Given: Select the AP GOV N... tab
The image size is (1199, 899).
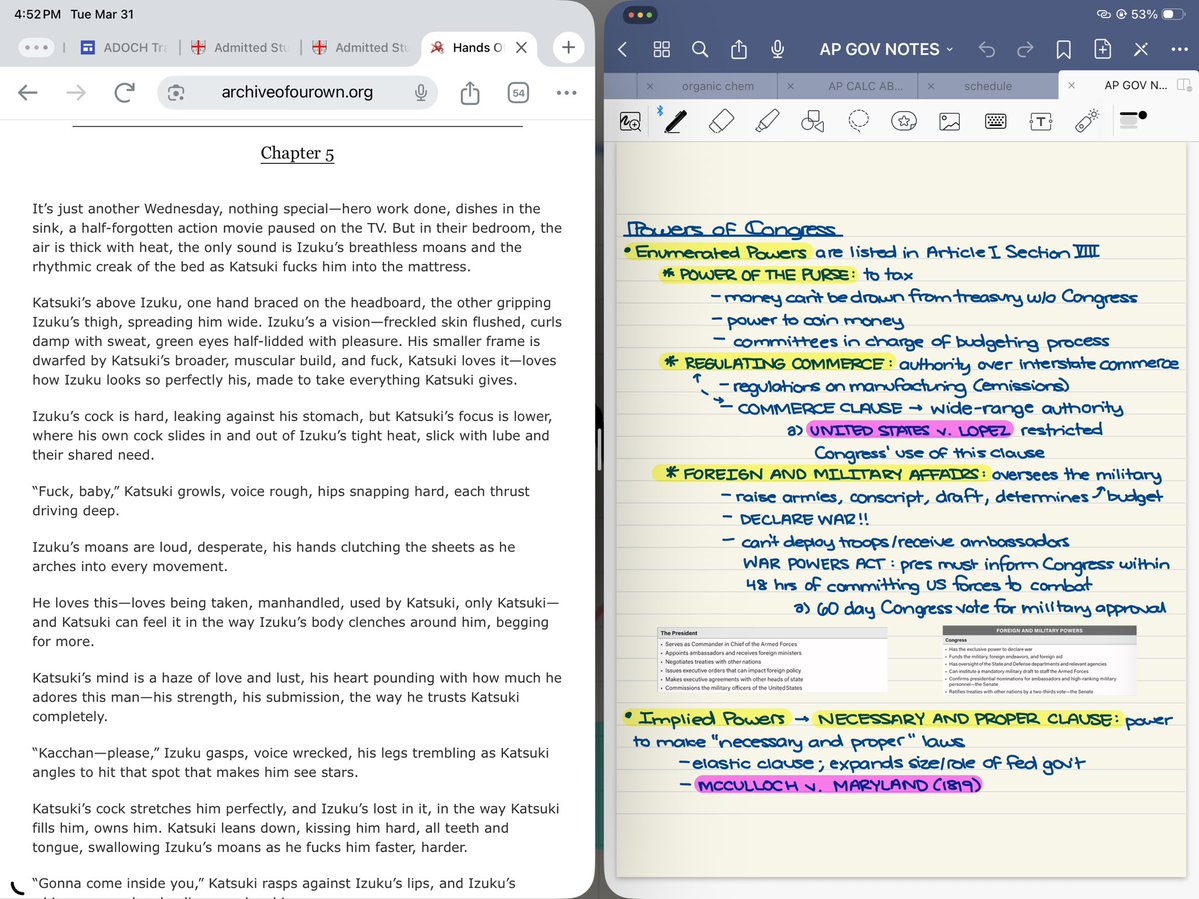Looking at the screenshot, I should click(1136, 85).
